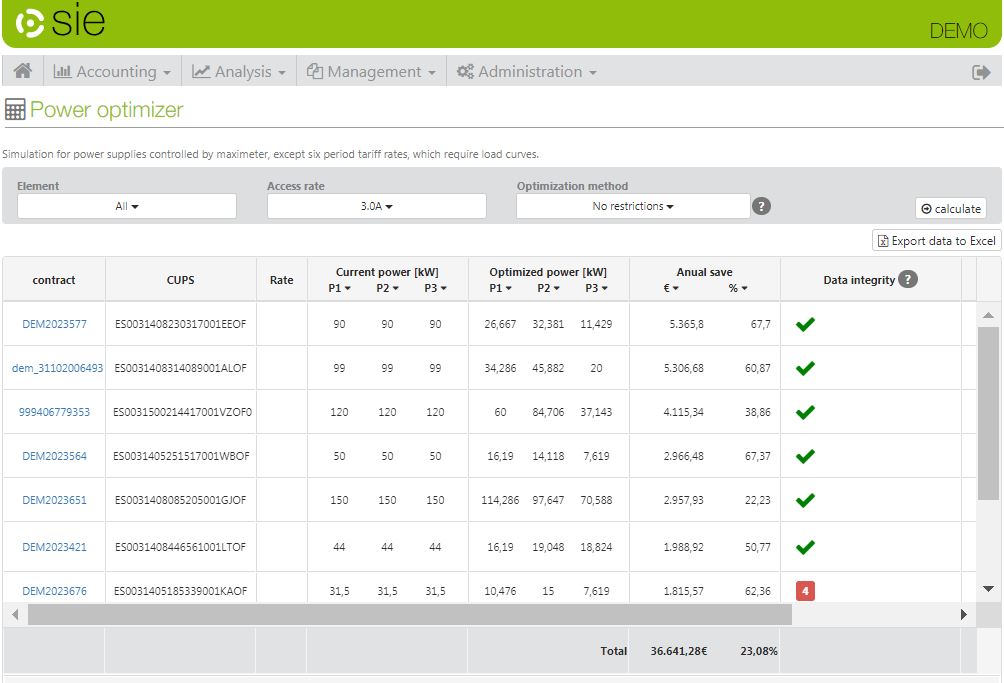Click red data integrity badge 4
This screenshot has width=1004, height=683.
point(805,591)
